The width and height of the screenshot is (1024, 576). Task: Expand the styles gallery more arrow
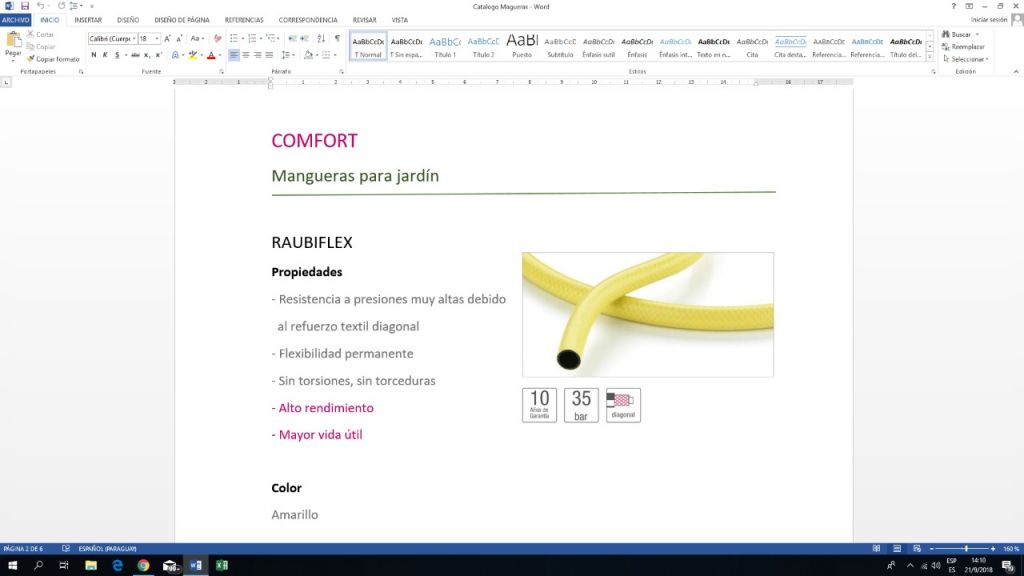tap(930, 57)
